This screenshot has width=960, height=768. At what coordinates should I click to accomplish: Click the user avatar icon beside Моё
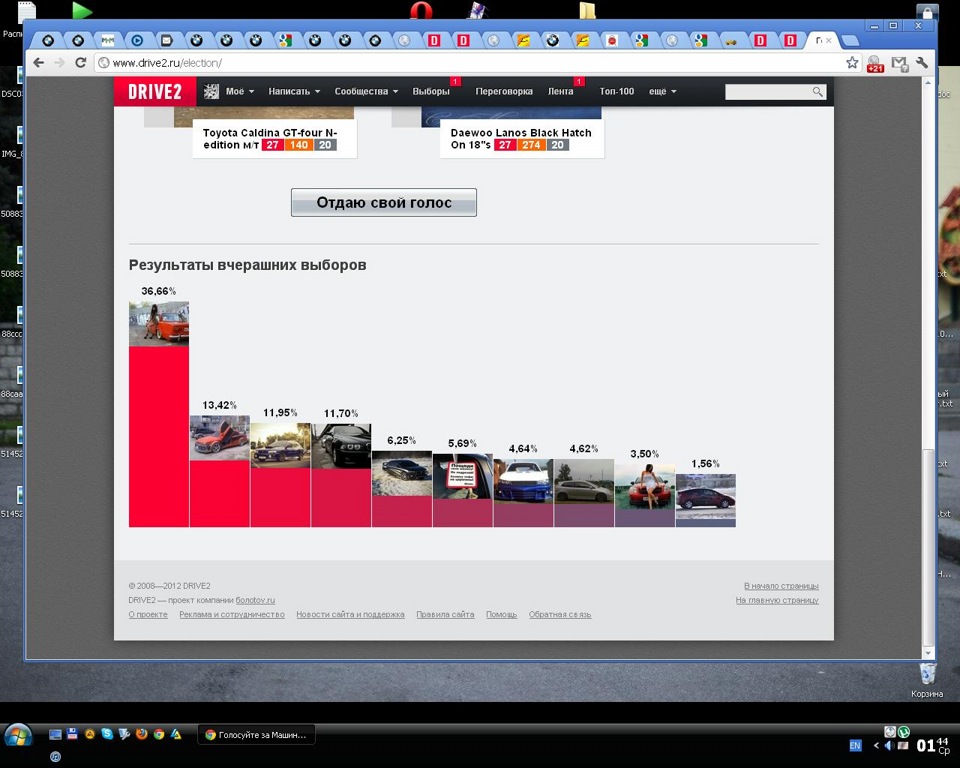tap(211, 91)
